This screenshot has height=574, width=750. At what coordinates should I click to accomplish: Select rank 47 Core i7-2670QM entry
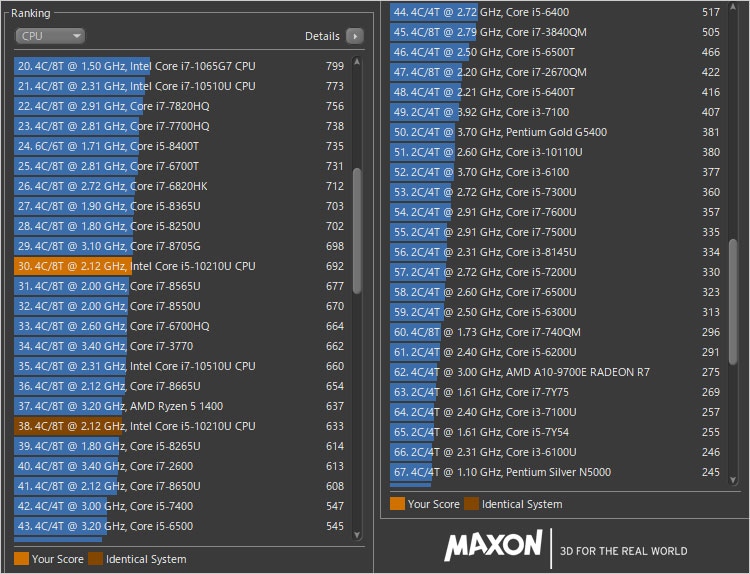[x=556, y=72]
